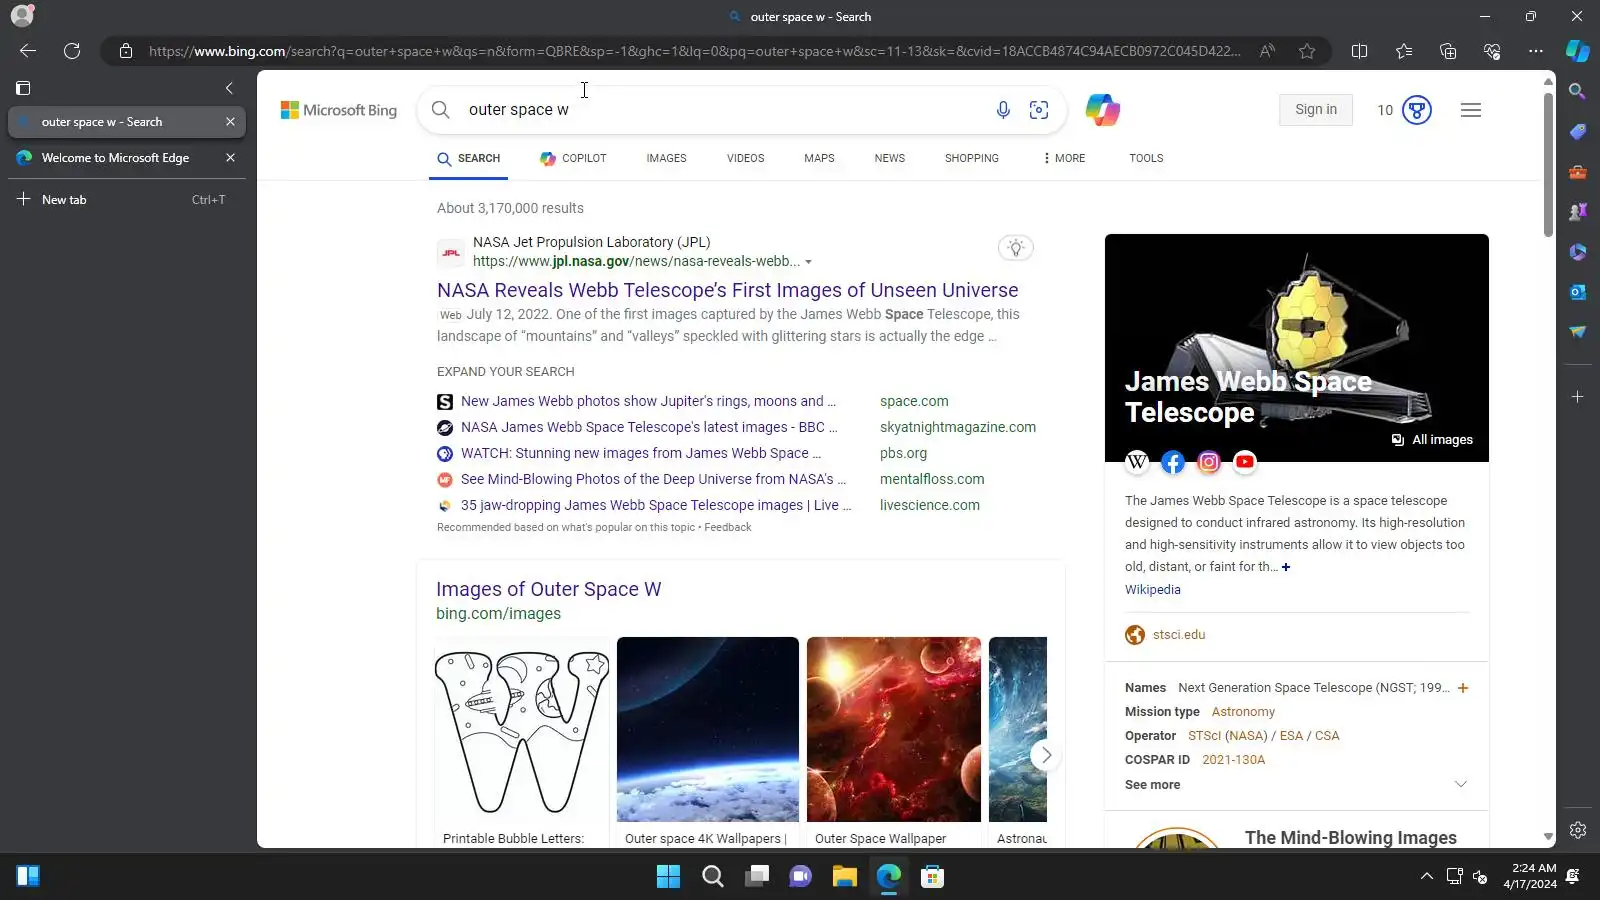Open the Outlook icon in the Edge sidebar
The height and width of the screenshot is (900, 1600).
coord(1578,292)
